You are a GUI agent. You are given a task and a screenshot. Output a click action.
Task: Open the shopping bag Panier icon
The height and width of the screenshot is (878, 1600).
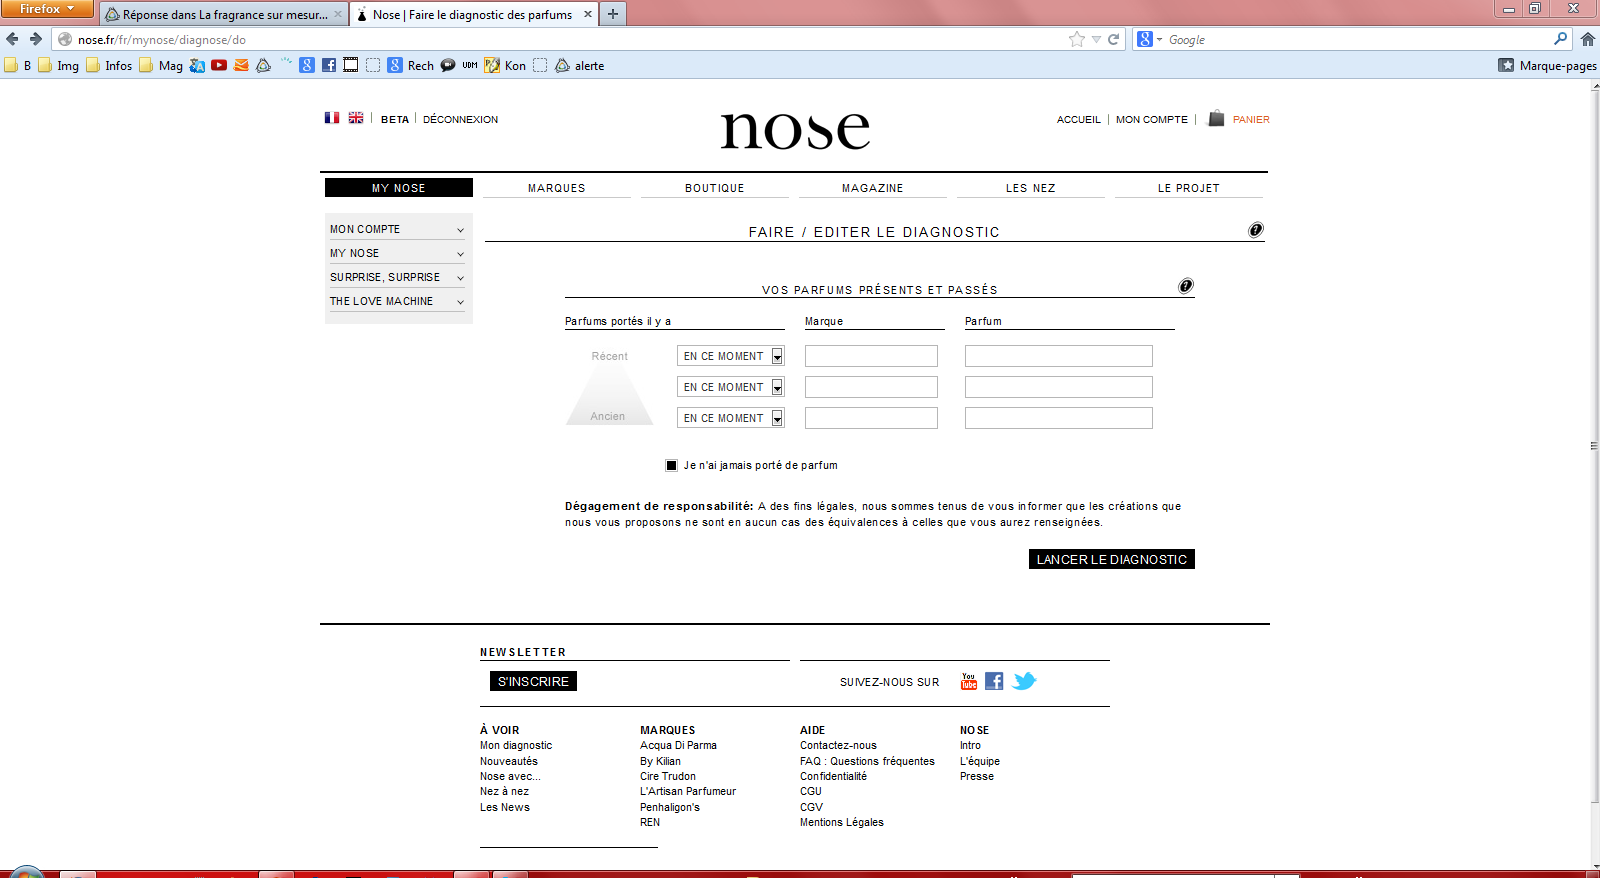click(x=1216, y=118)
